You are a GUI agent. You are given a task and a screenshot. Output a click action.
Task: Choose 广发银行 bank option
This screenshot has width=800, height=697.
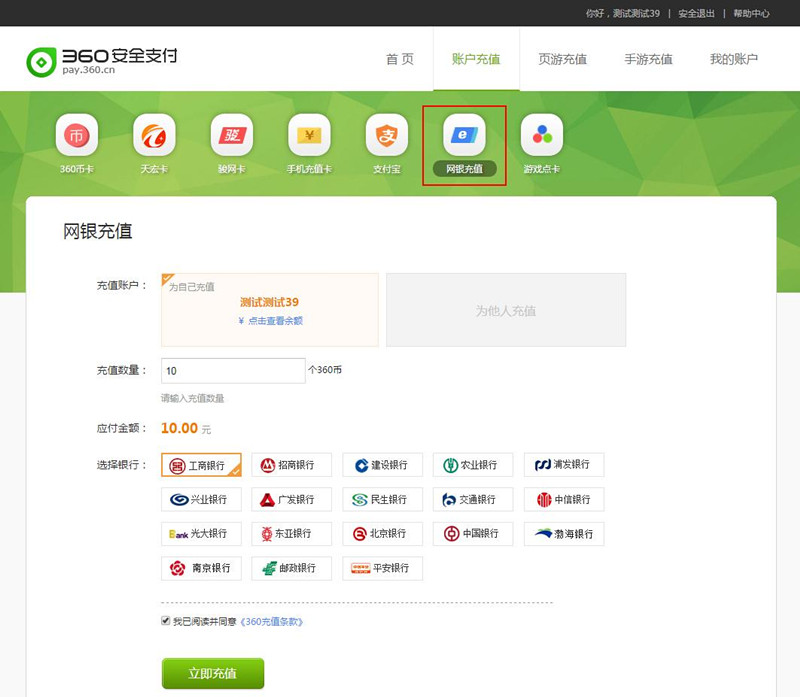click(291, 499)
